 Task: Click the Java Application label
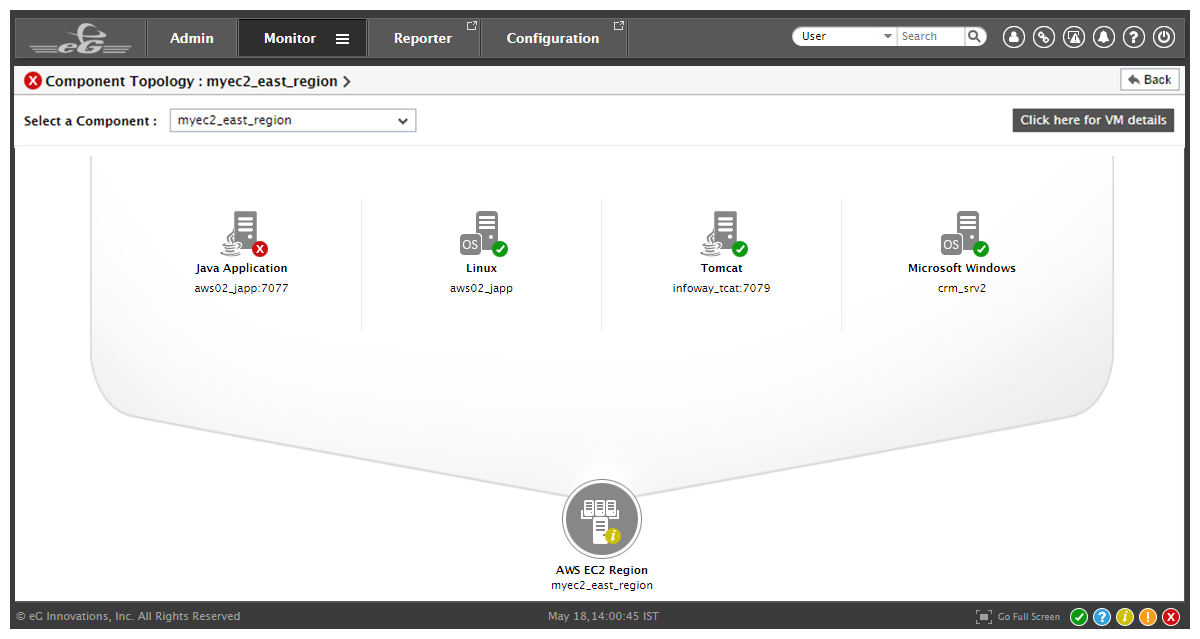click(x=242, y=268)
